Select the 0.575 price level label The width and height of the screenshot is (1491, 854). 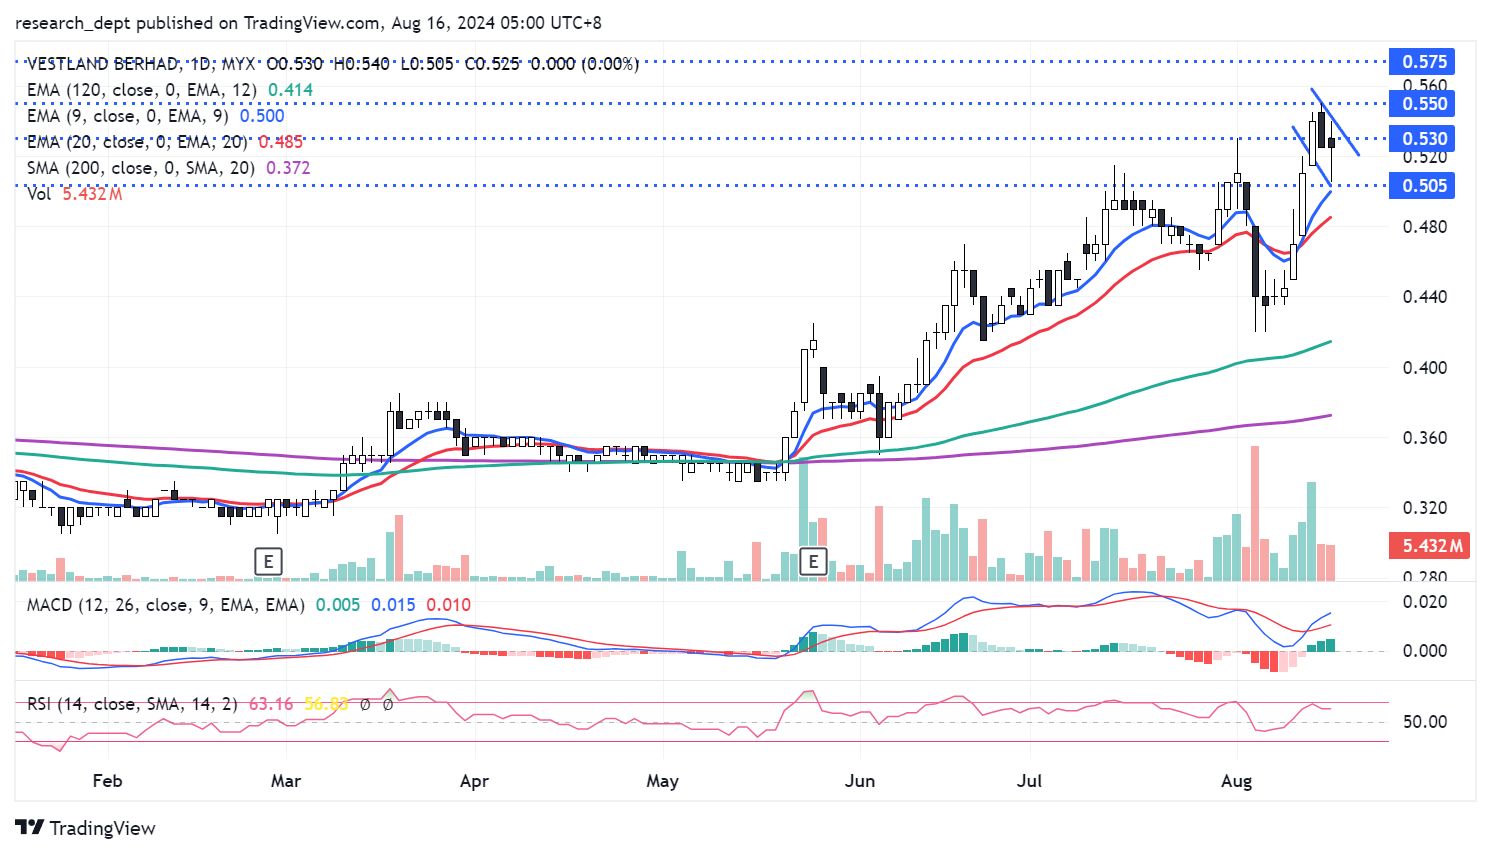click(x=1423, y=62)
